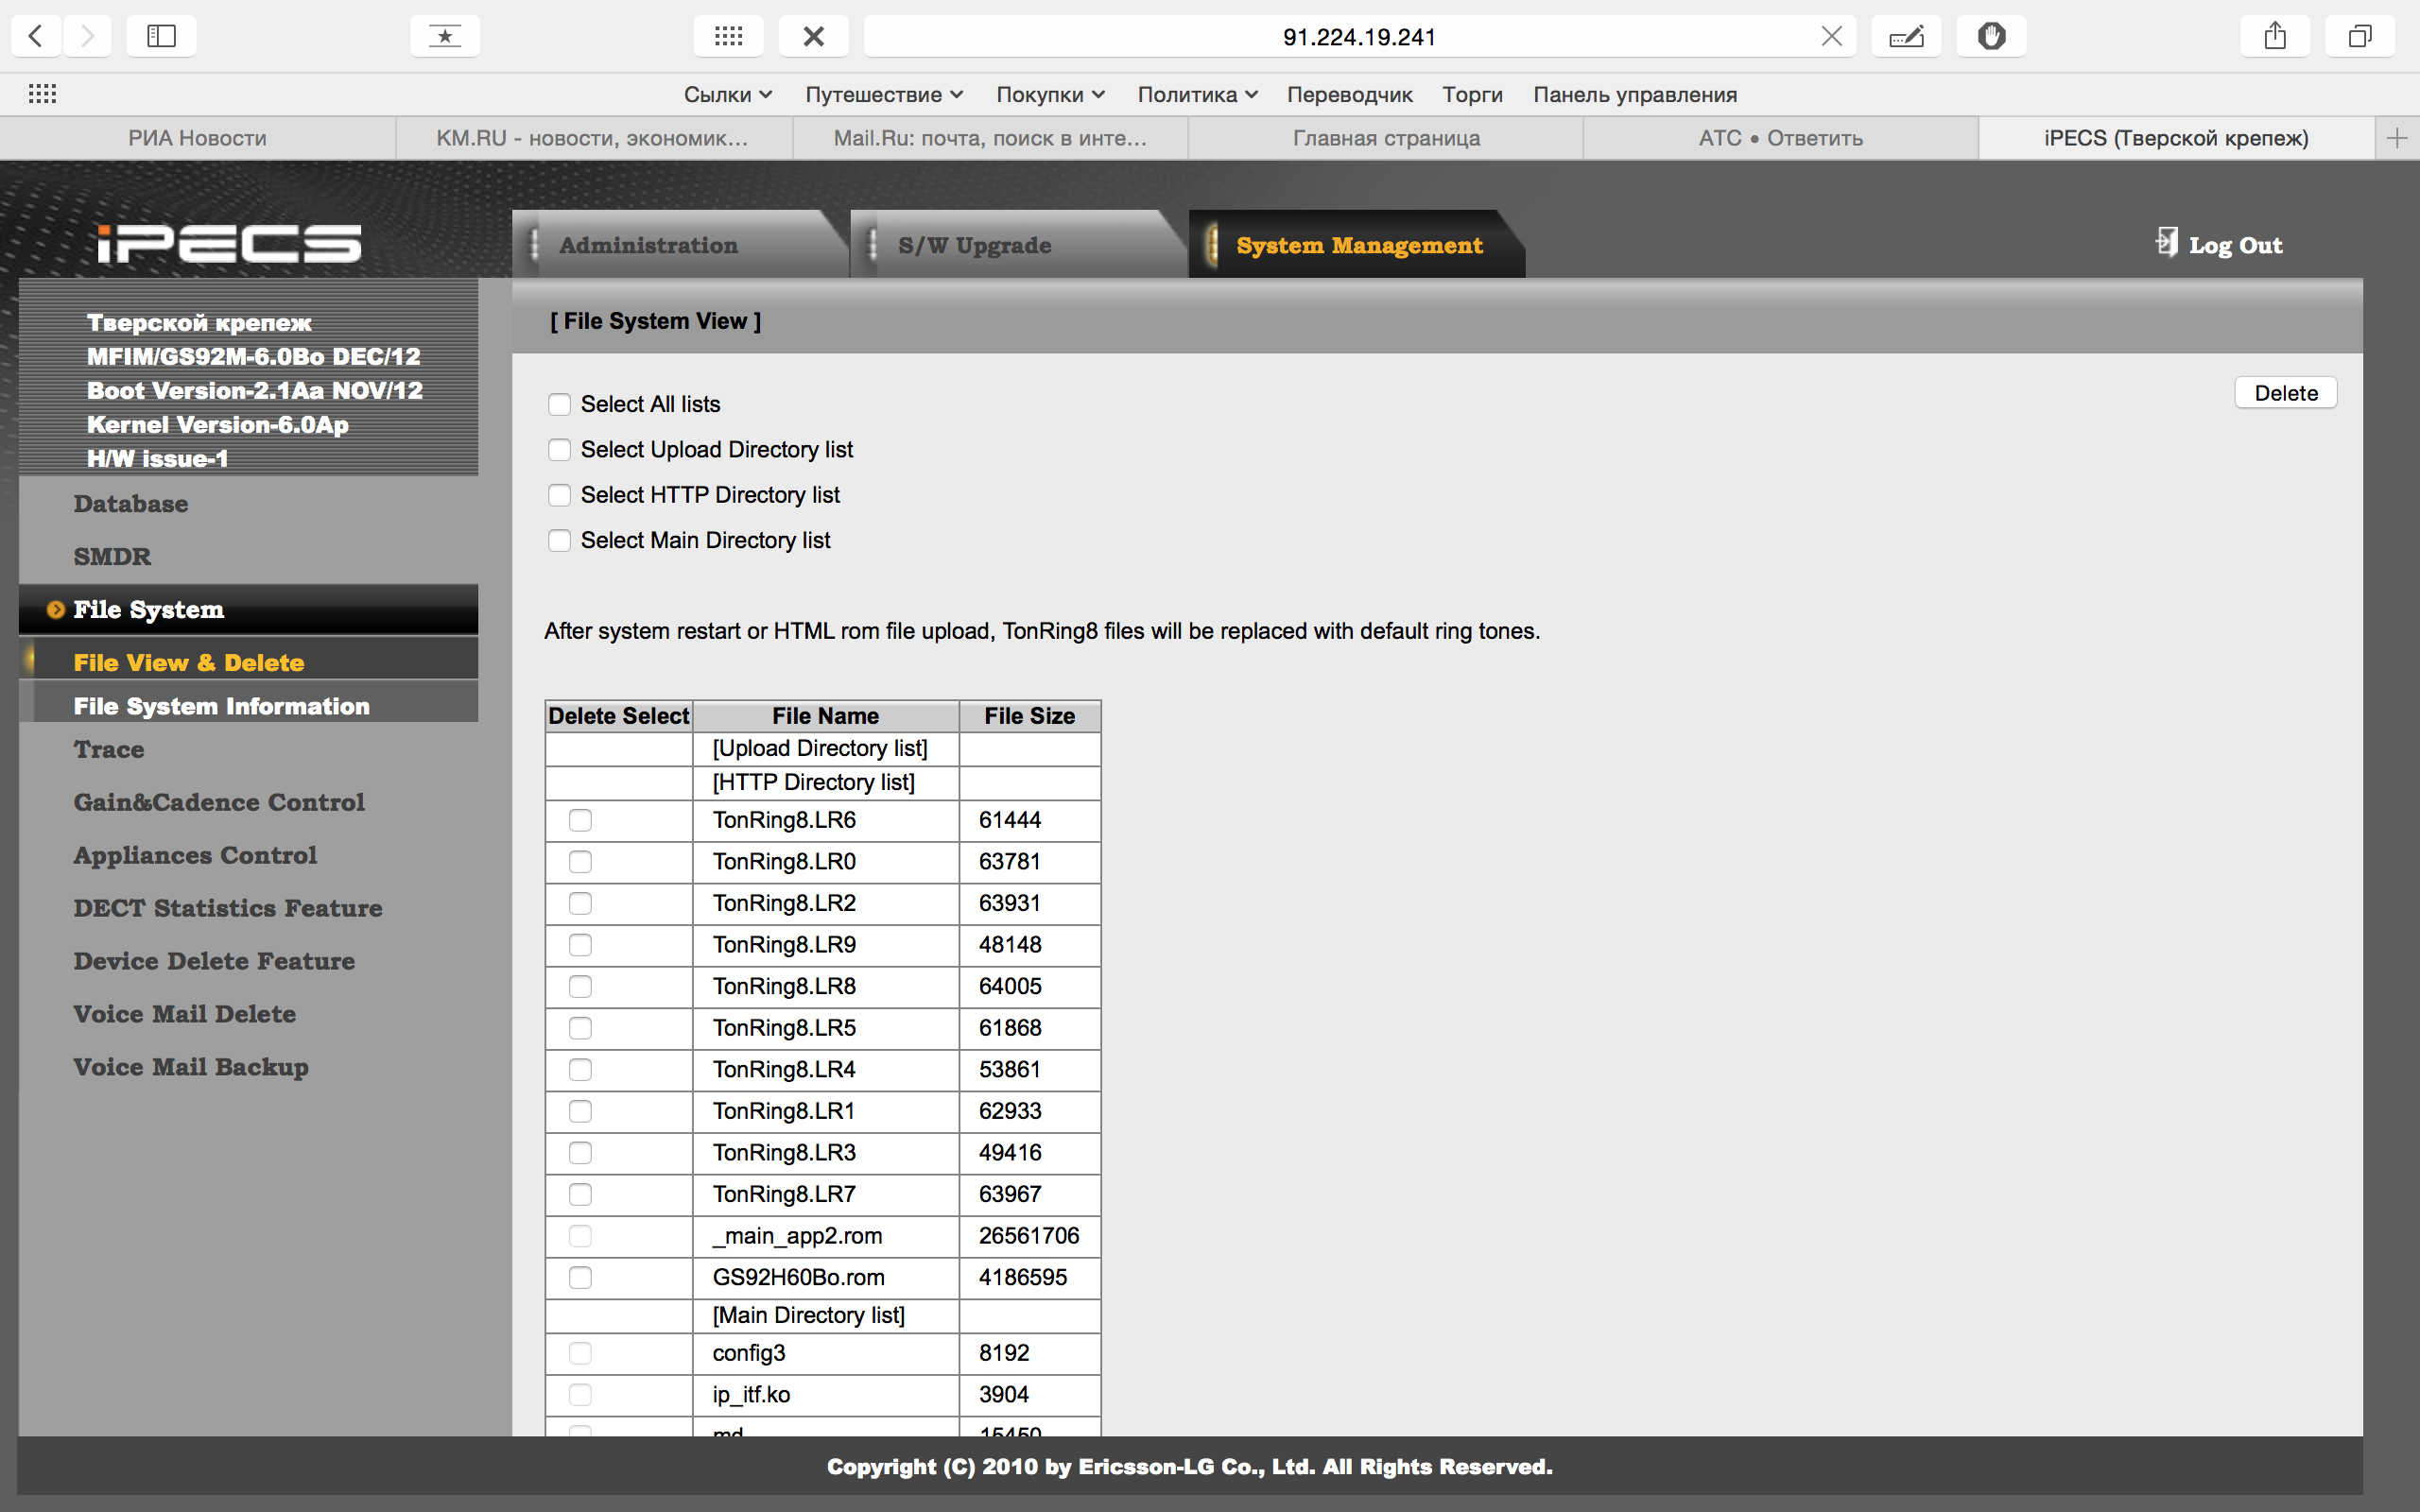
Task: Click the address bar showing 91.224.19.241
Action: 1358,36
